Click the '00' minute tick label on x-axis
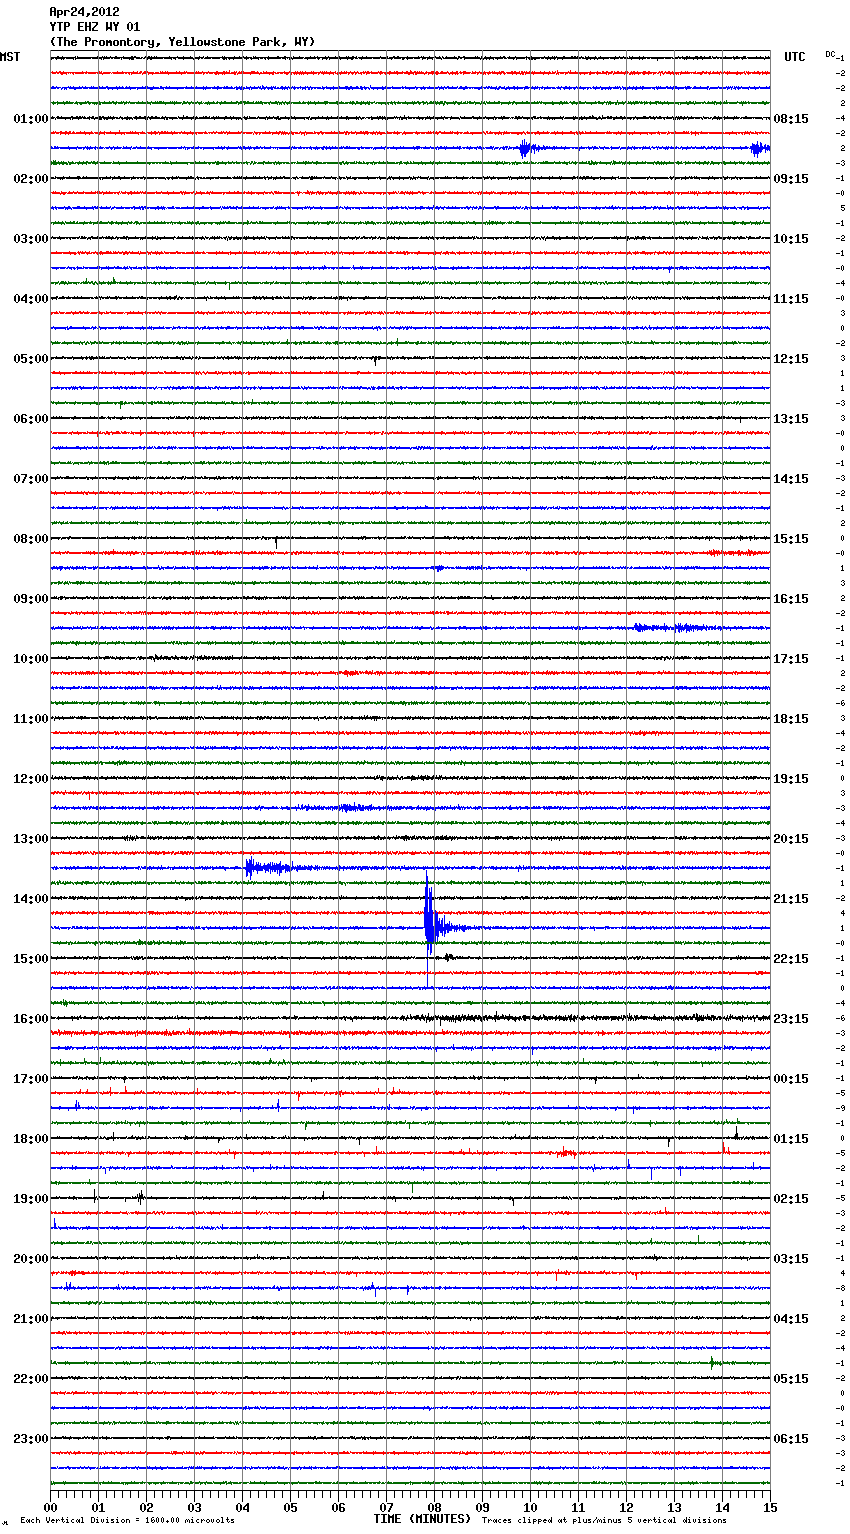 click(50, 1507)
